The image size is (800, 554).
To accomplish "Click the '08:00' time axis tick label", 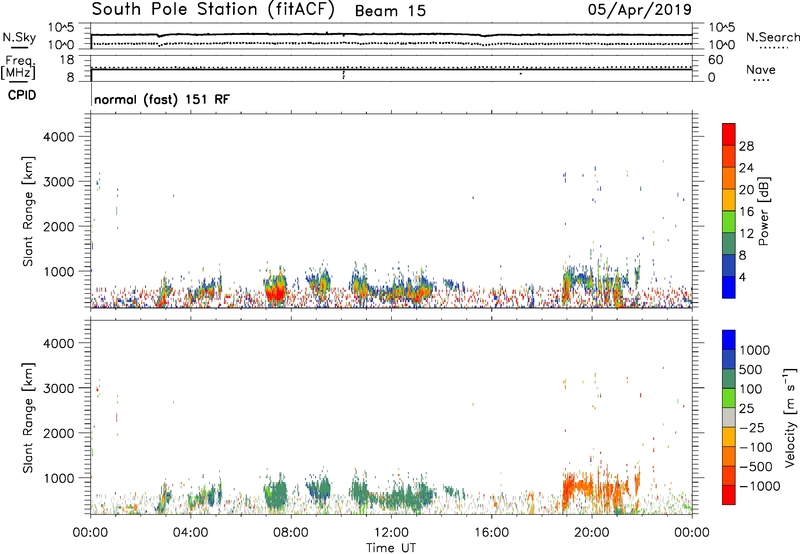I will (x=291, y=533).
